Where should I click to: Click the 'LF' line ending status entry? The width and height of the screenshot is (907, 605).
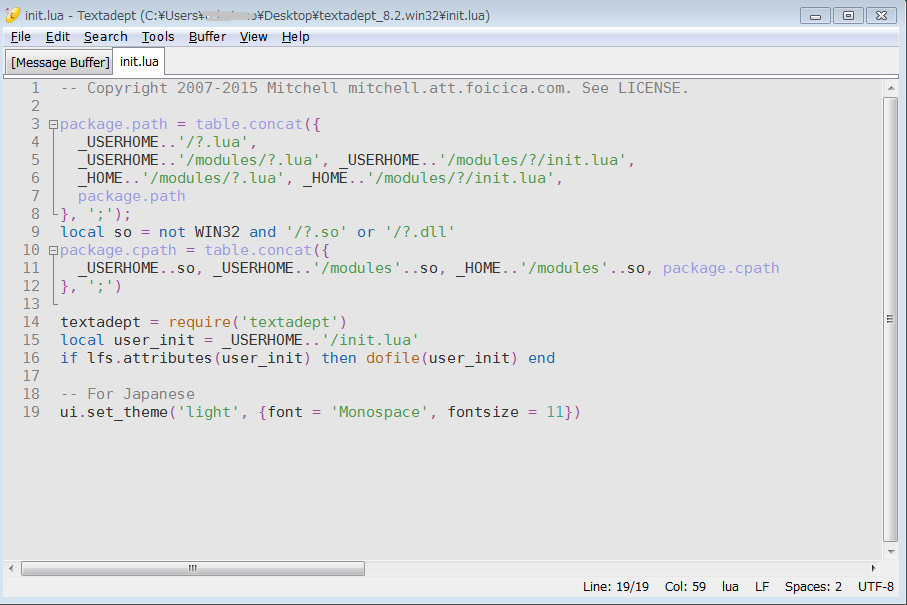tap(762, 586)
